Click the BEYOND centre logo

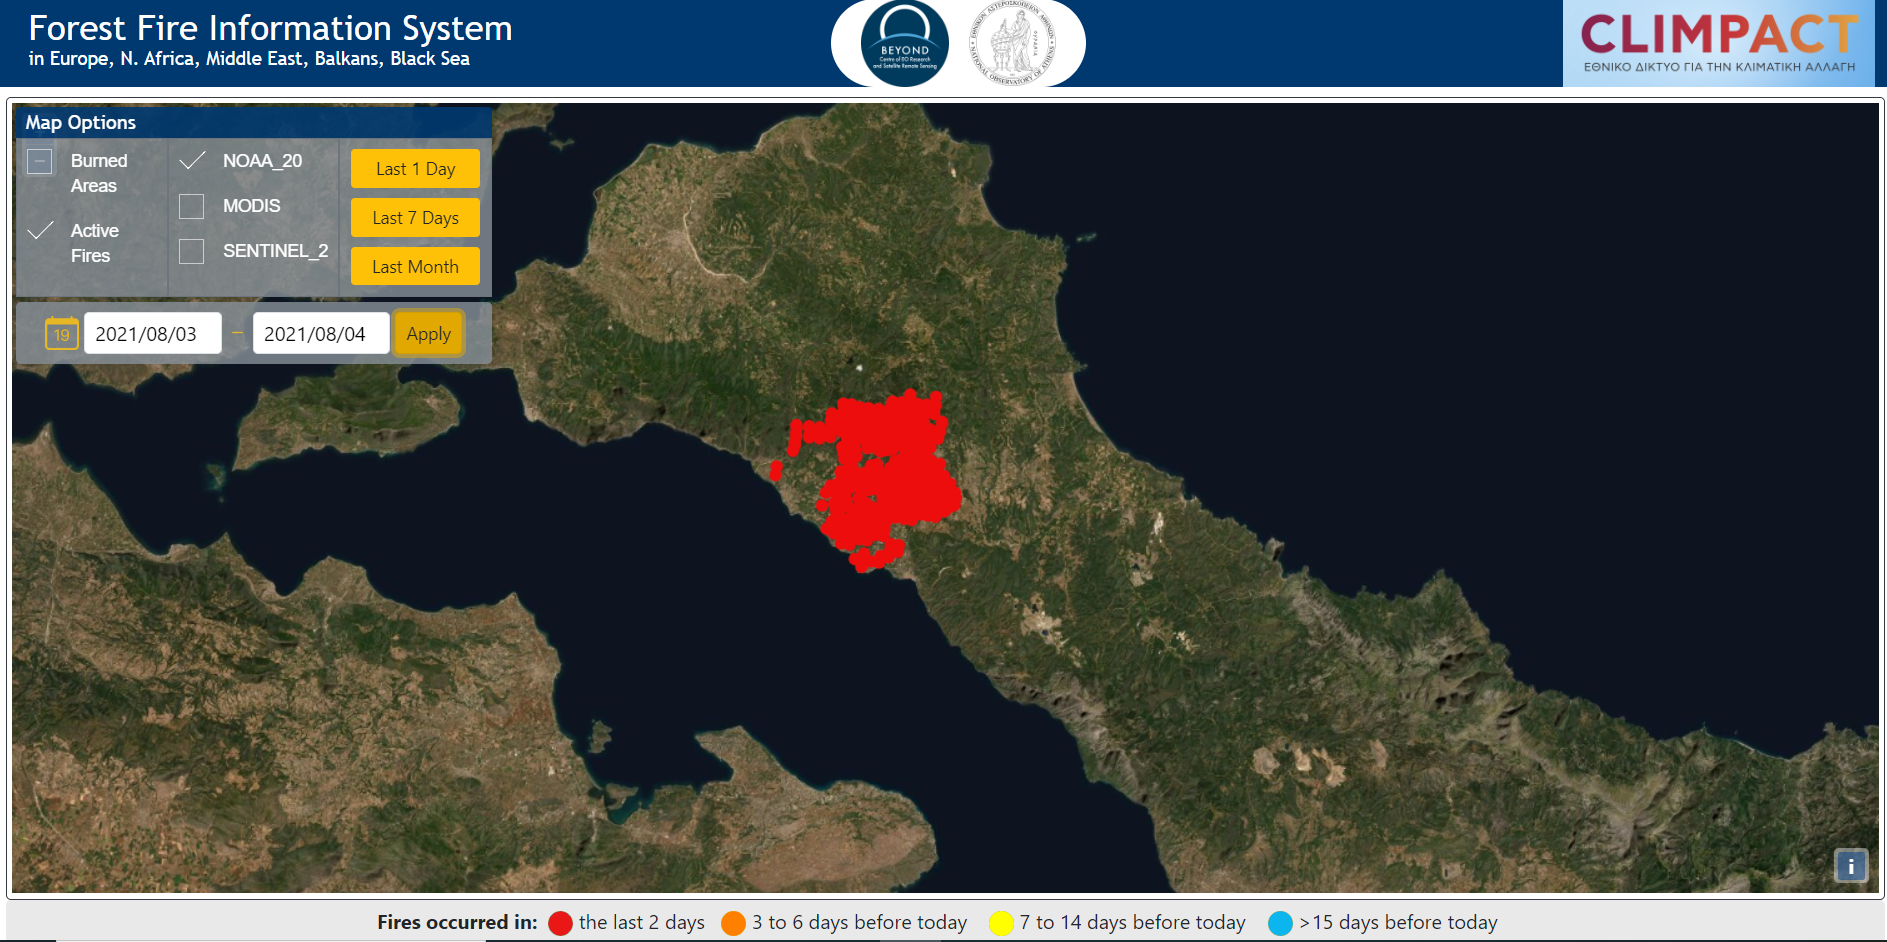[x=904, y=44]
